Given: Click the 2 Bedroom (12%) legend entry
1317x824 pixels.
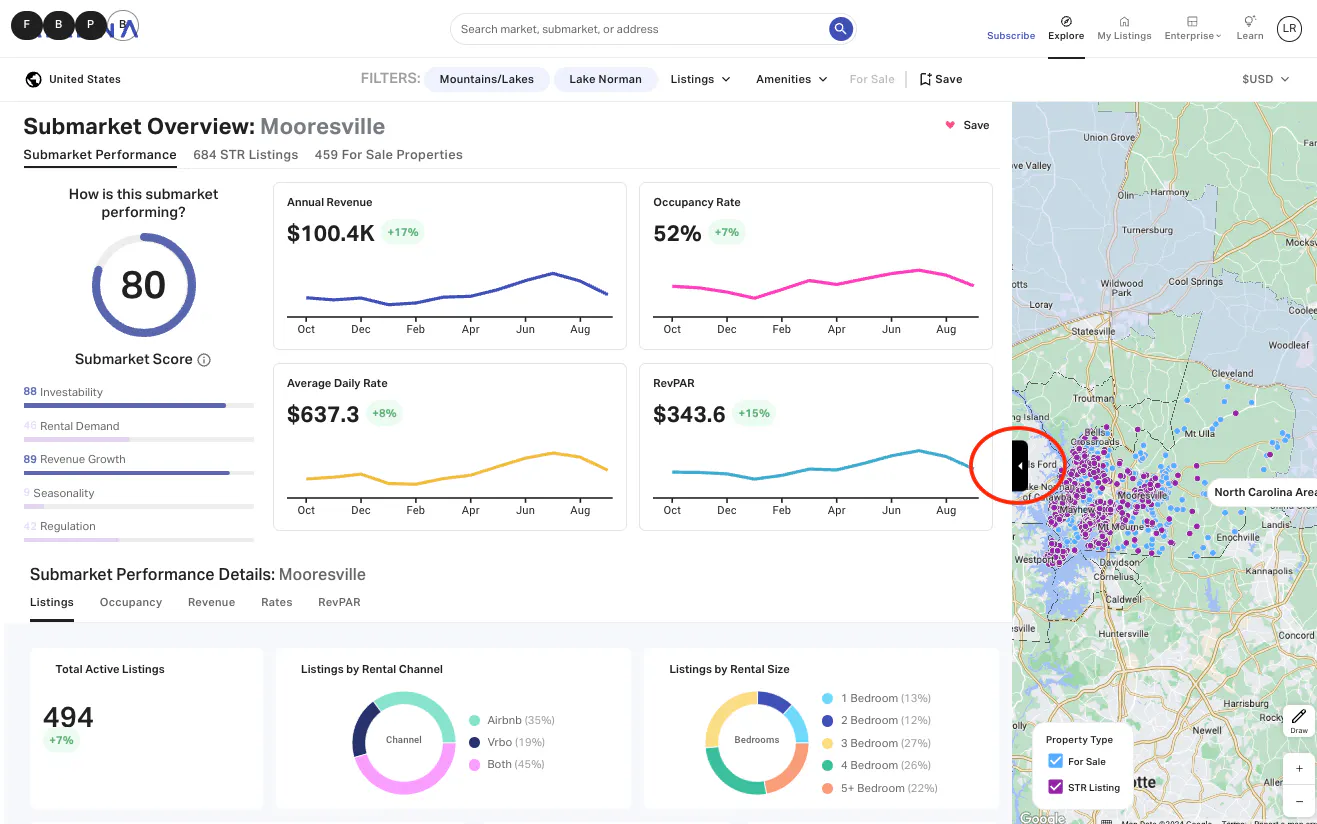Looking at the screenshot, I should [x=876, y=720].
